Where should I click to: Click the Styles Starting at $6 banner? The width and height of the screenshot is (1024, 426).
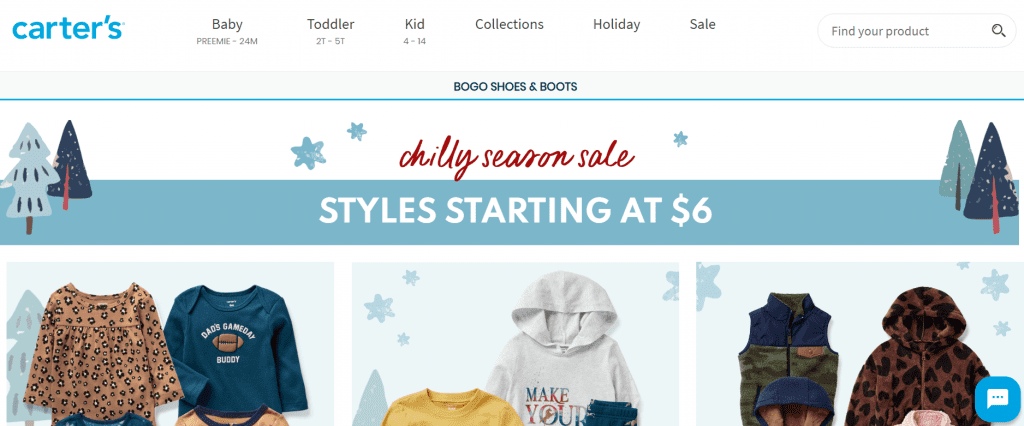tap(515, 210)
